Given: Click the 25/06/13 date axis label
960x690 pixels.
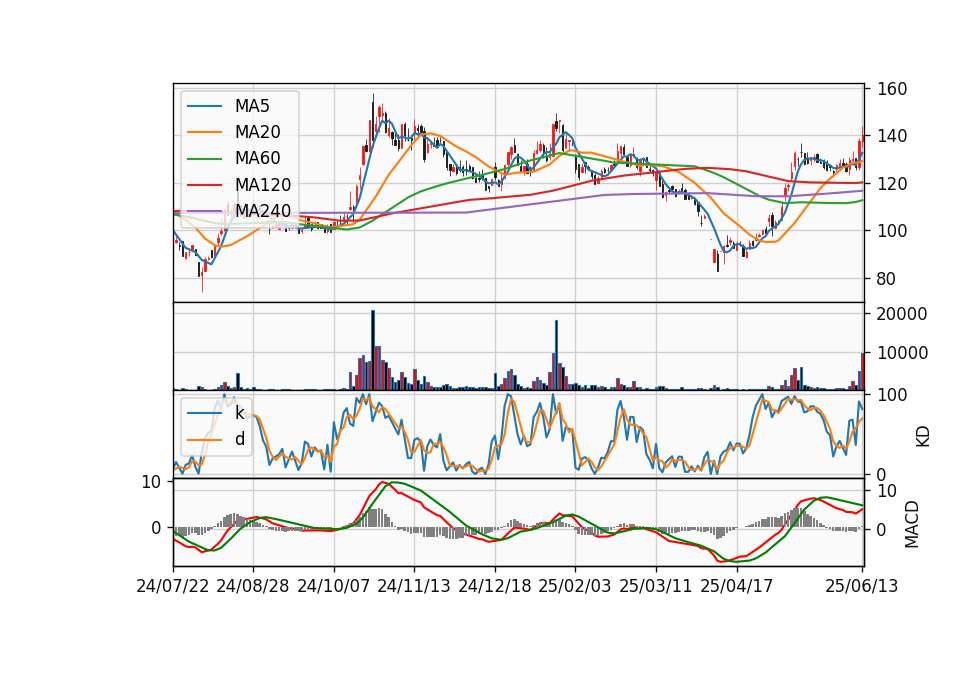Looking at the screenshot, I should [x=861, y=586].
